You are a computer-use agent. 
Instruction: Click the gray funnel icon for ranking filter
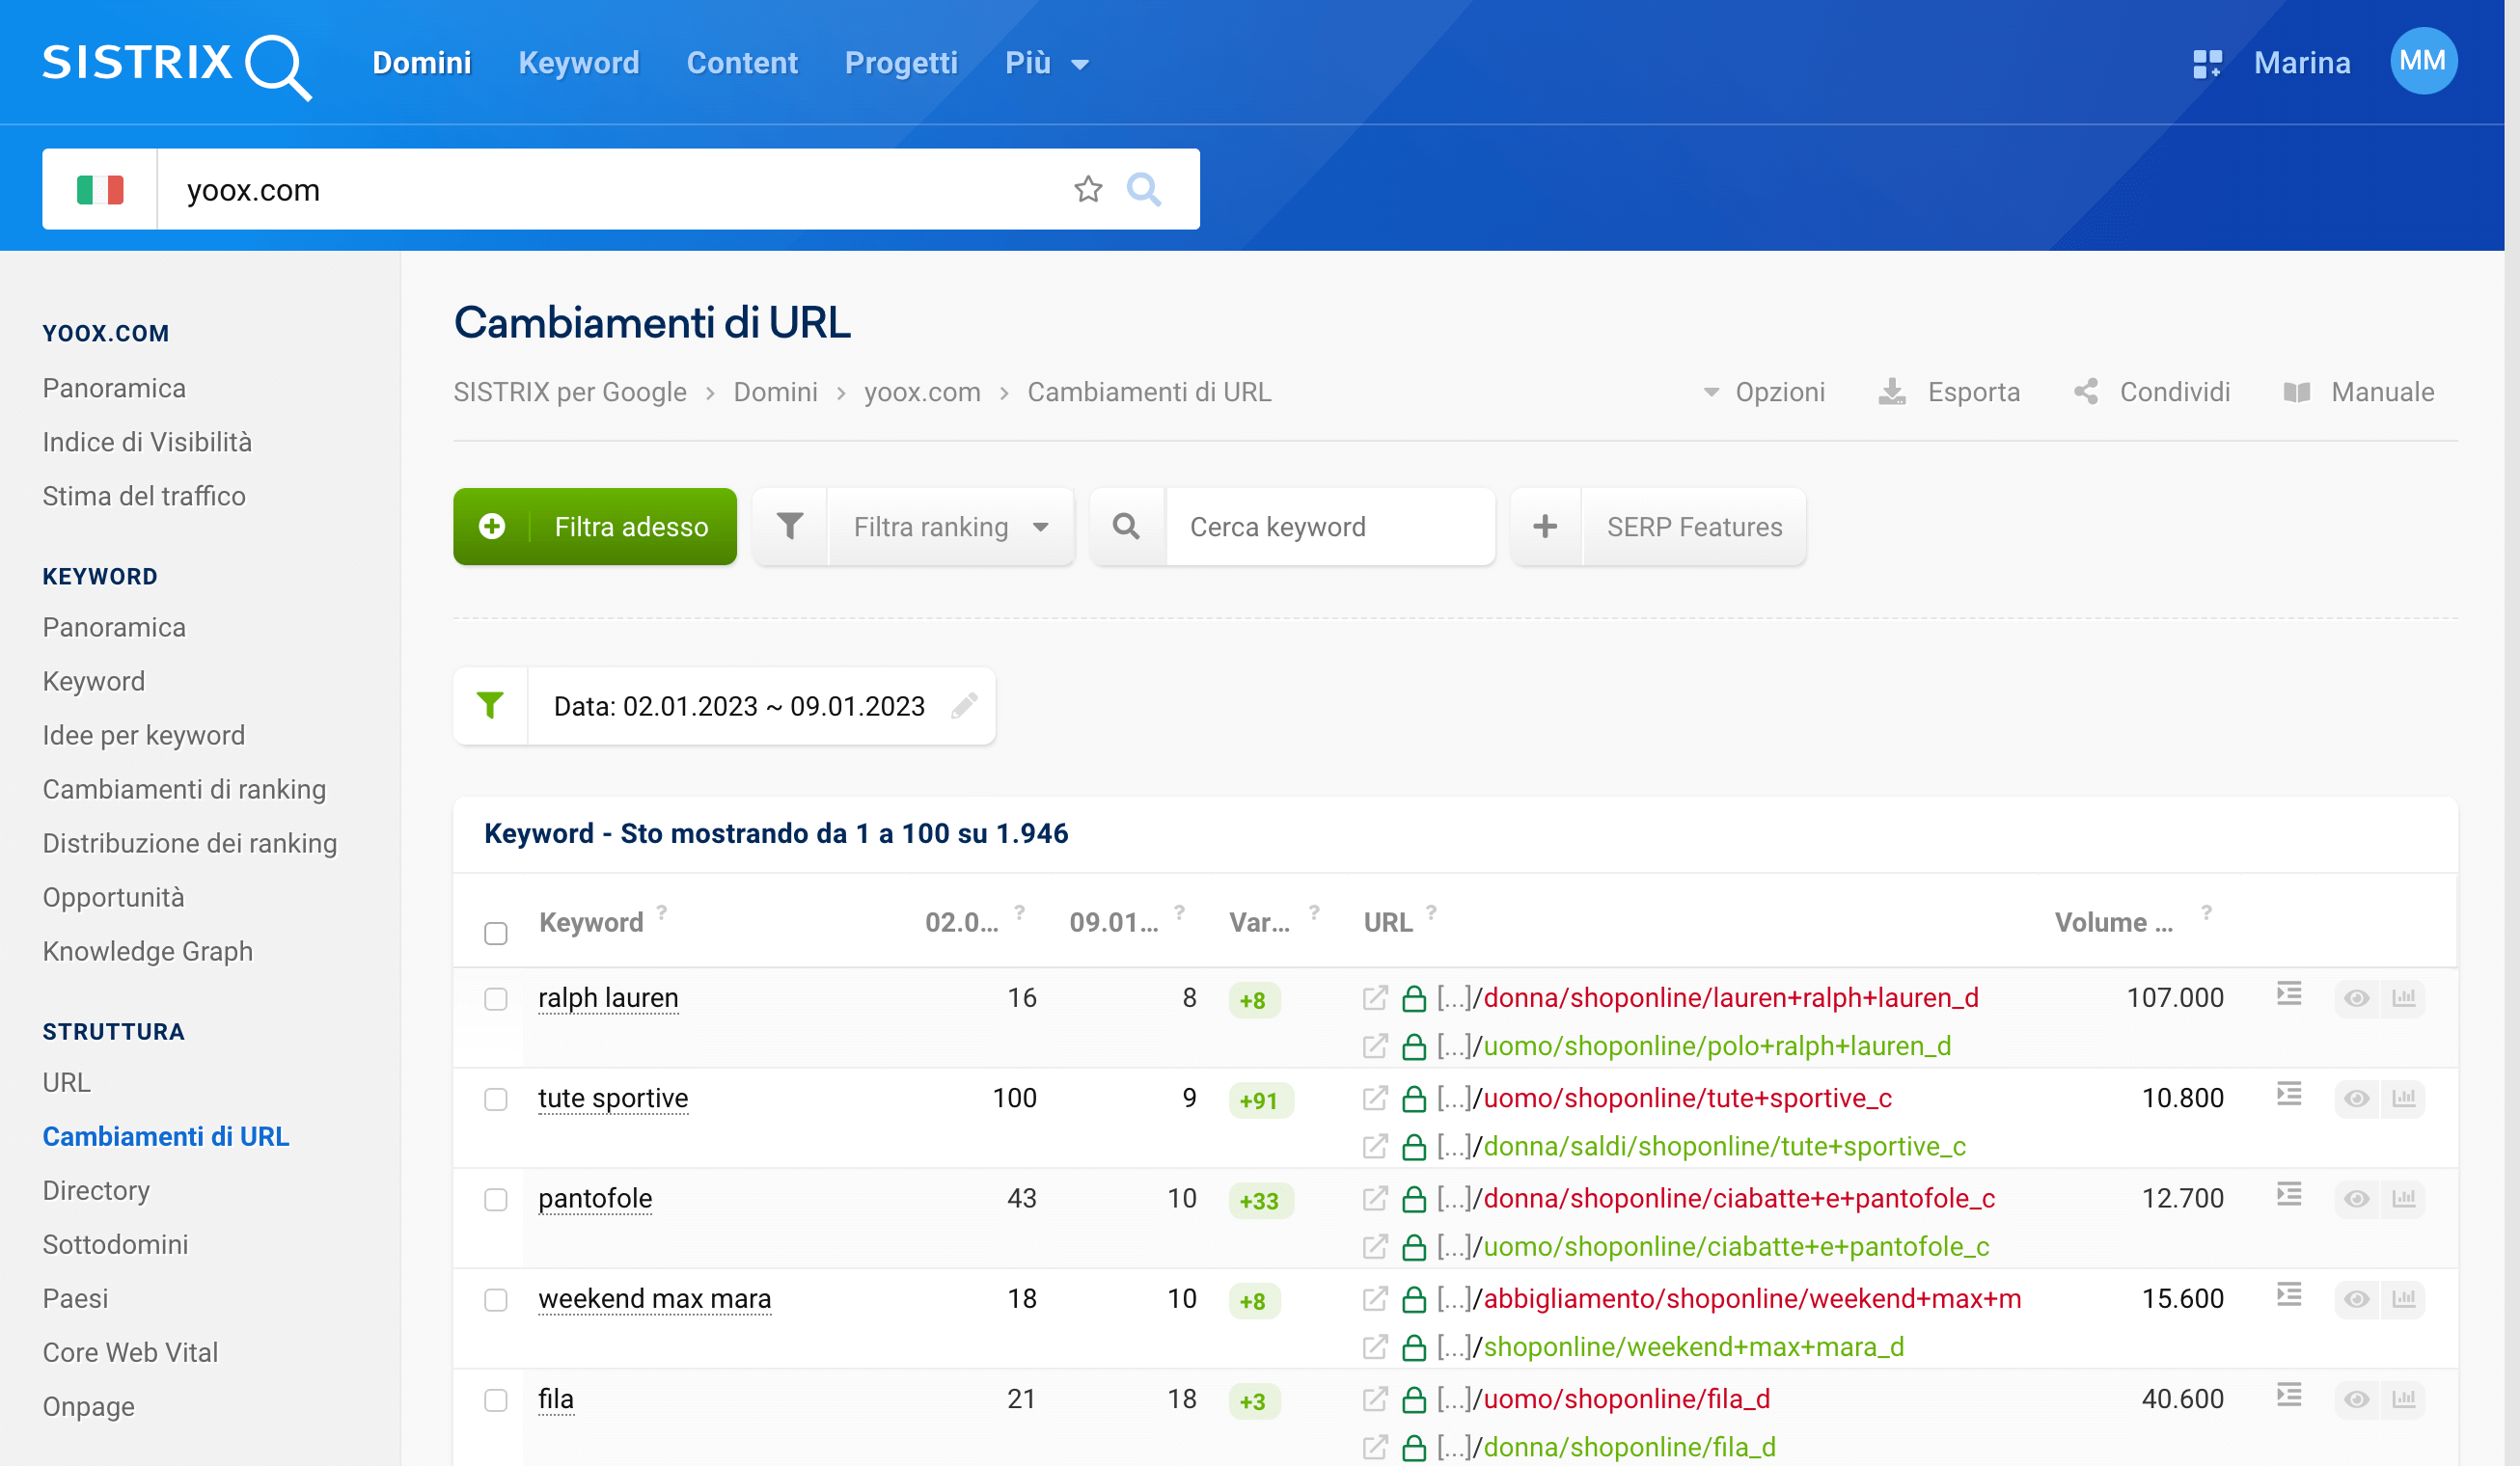(790, 527)
